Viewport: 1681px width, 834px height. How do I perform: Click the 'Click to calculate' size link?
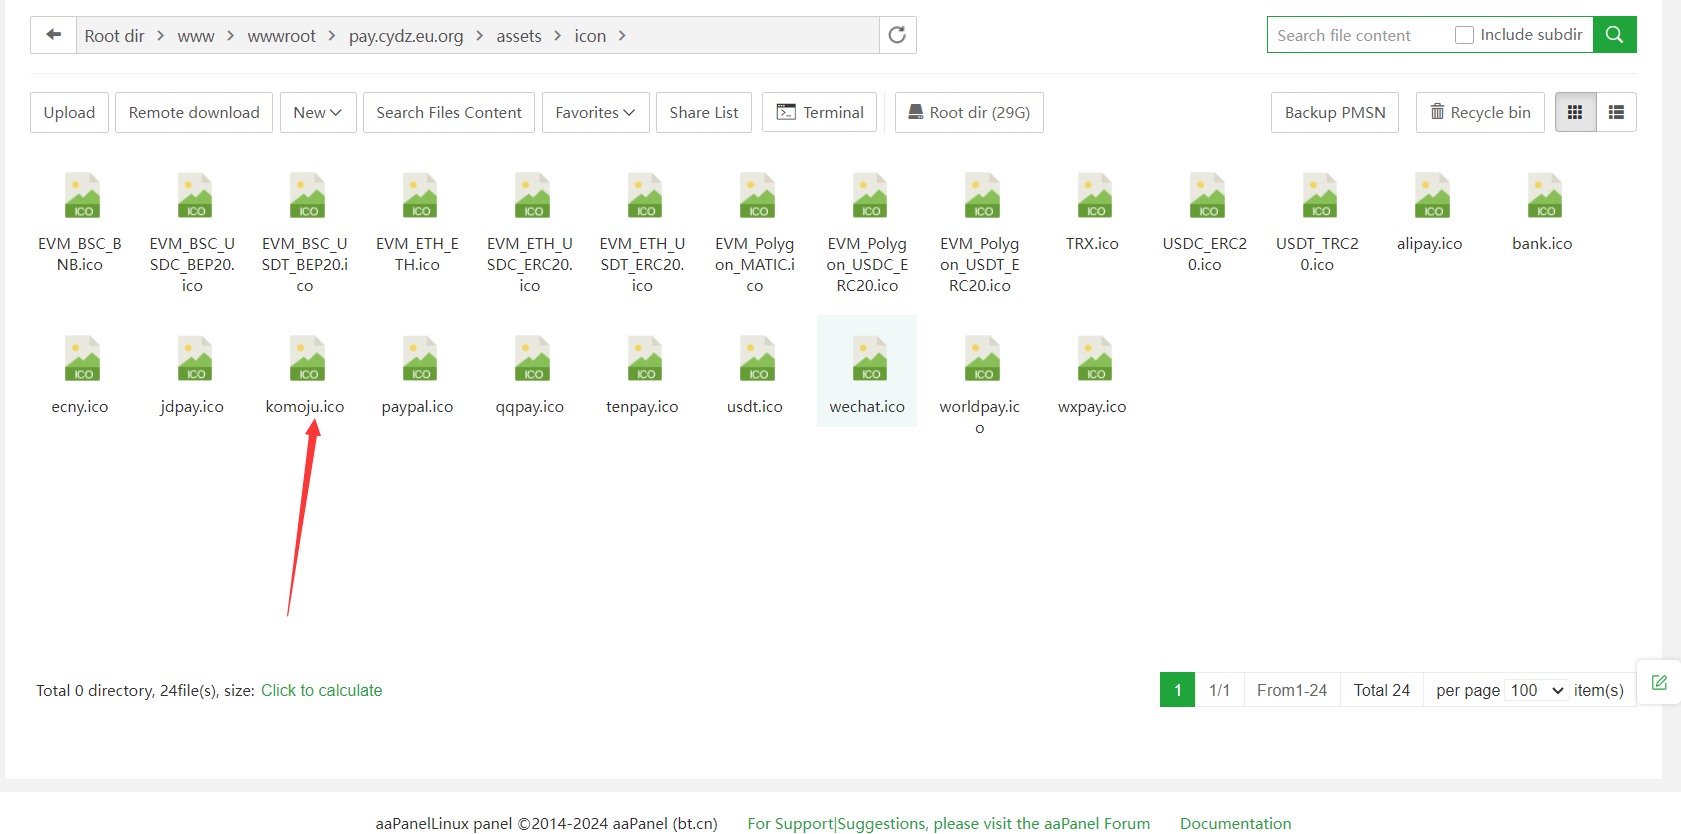(x=322, y=690)
